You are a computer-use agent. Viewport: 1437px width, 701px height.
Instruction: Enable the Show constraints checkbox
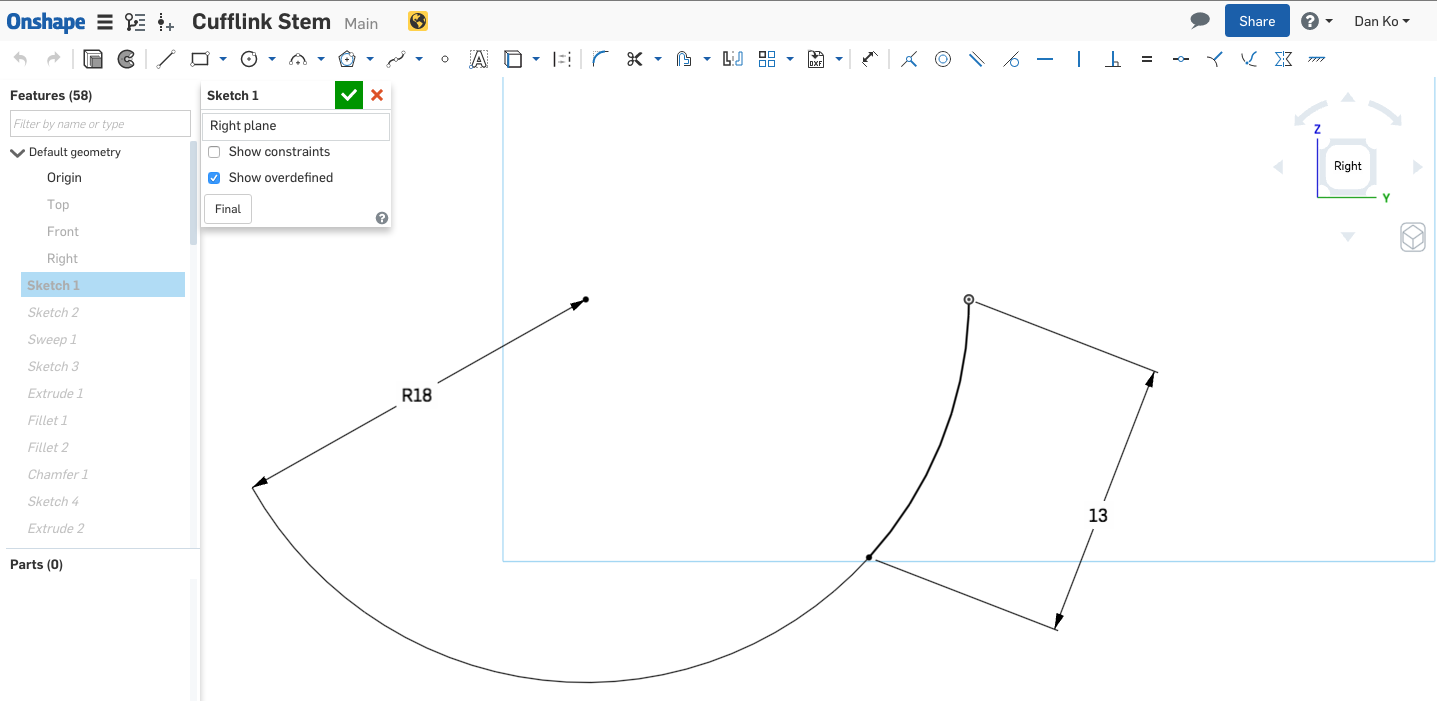[x=214, y=152]
